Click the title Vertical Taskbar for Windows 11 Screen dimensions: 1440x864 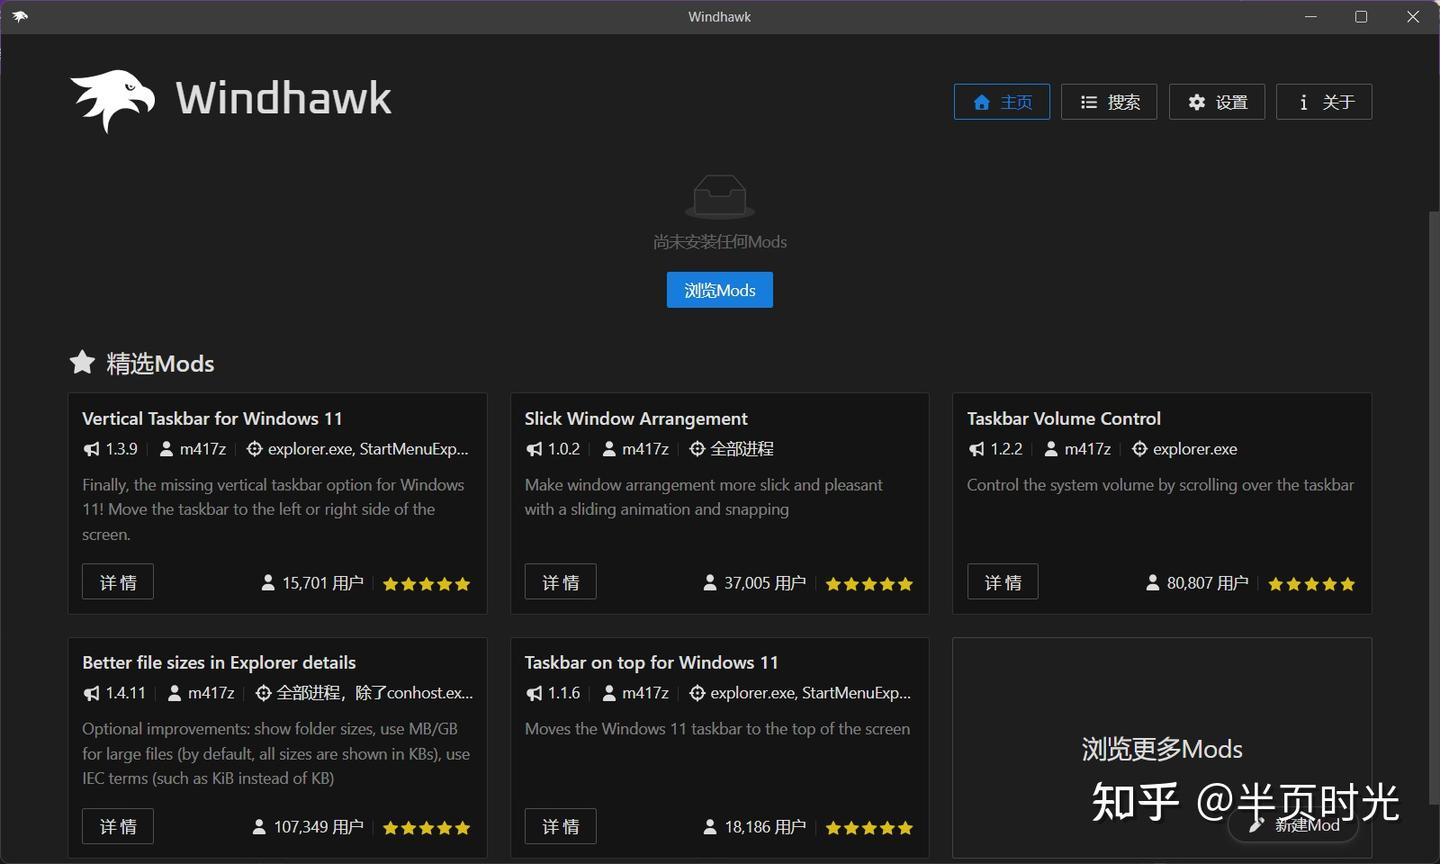(x=212, y=418)
